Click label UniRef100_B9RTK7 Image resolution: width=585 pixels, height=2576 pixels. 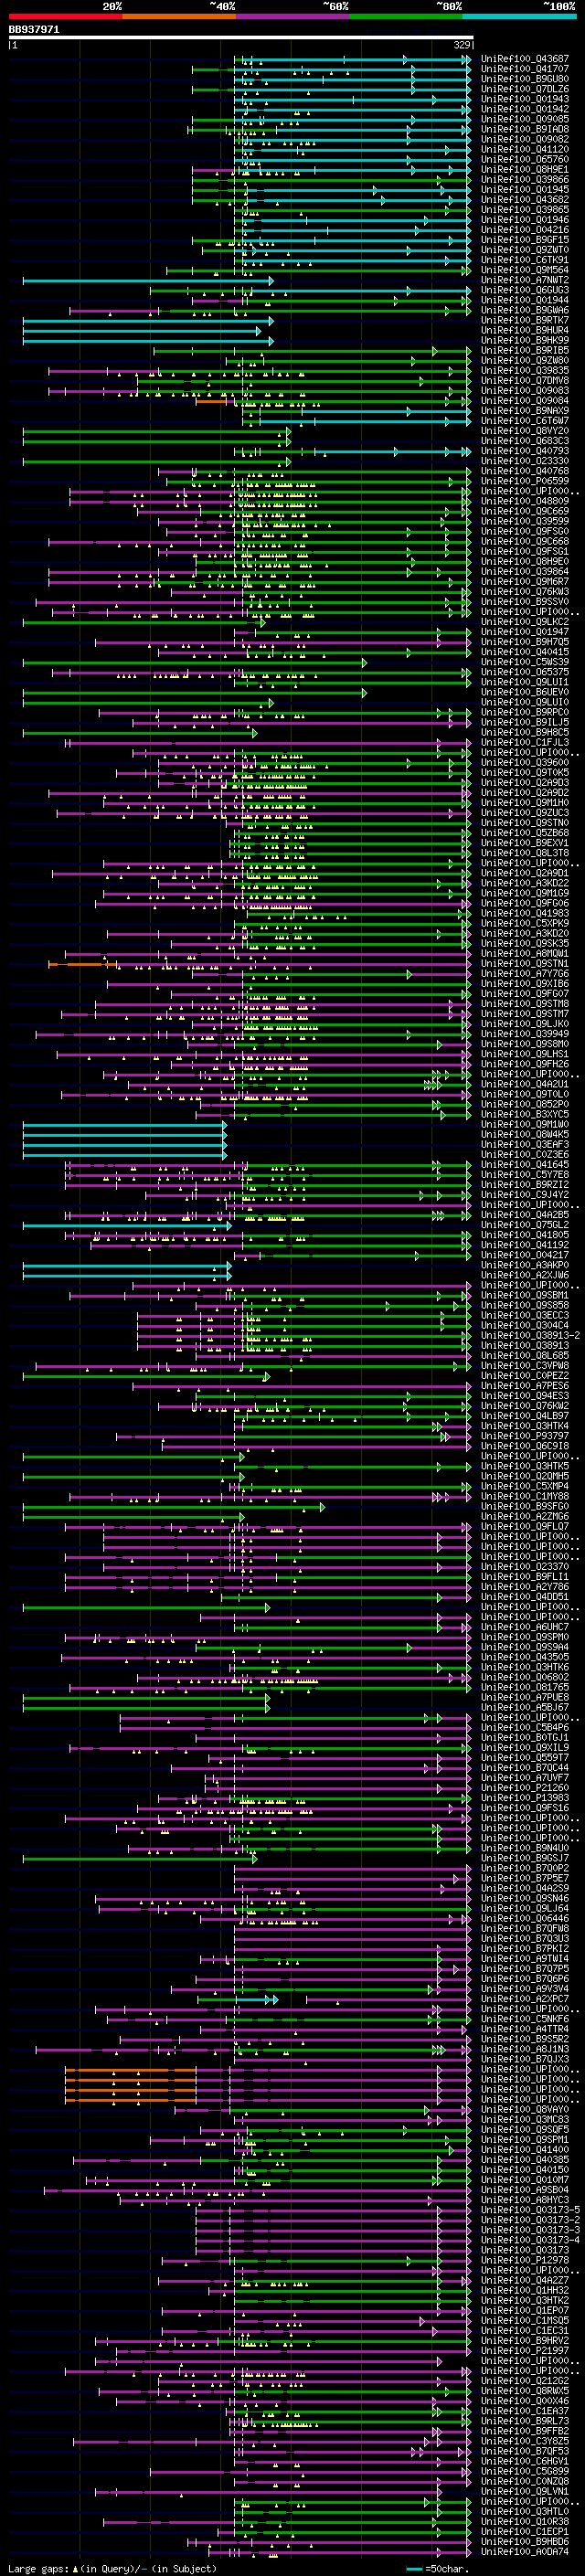coord(525,320)
